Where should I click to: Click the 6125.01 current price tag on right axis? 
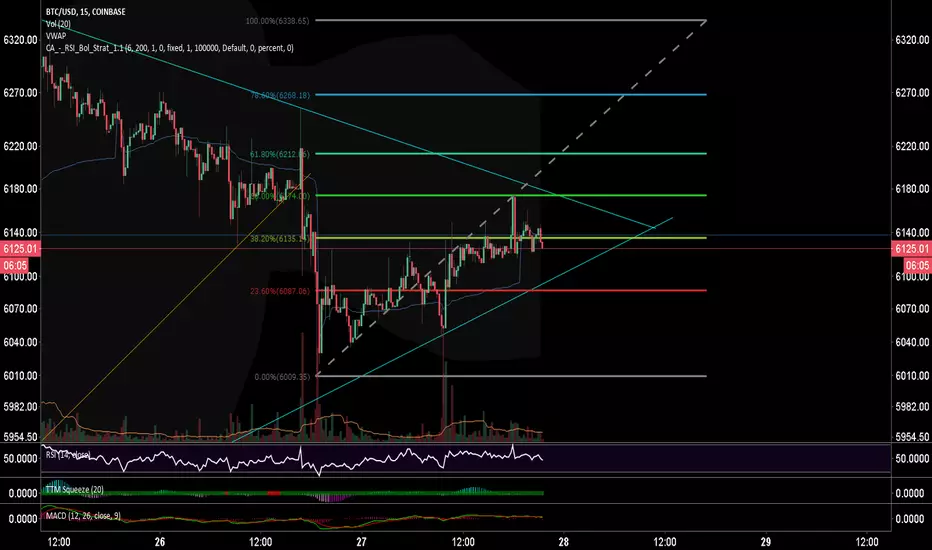(x=911, y=249)
